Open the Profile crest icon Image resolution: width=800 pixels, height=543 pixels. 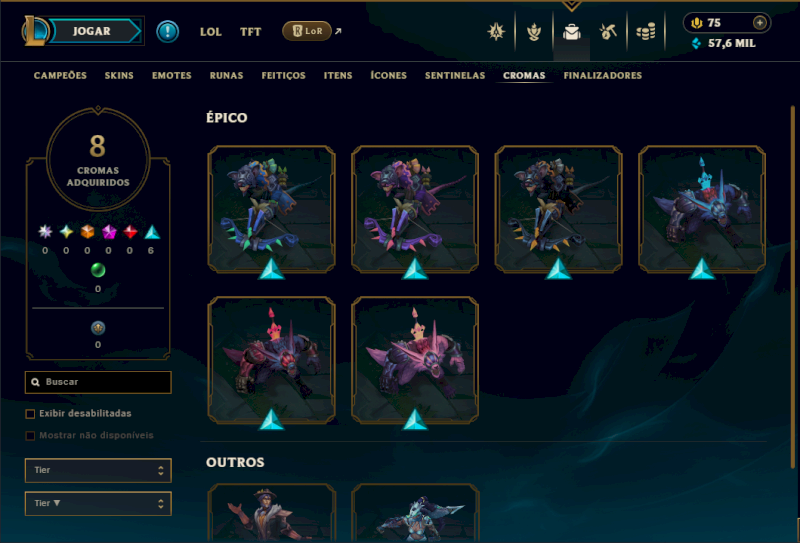pyautogui.click(x=496, y=32)
